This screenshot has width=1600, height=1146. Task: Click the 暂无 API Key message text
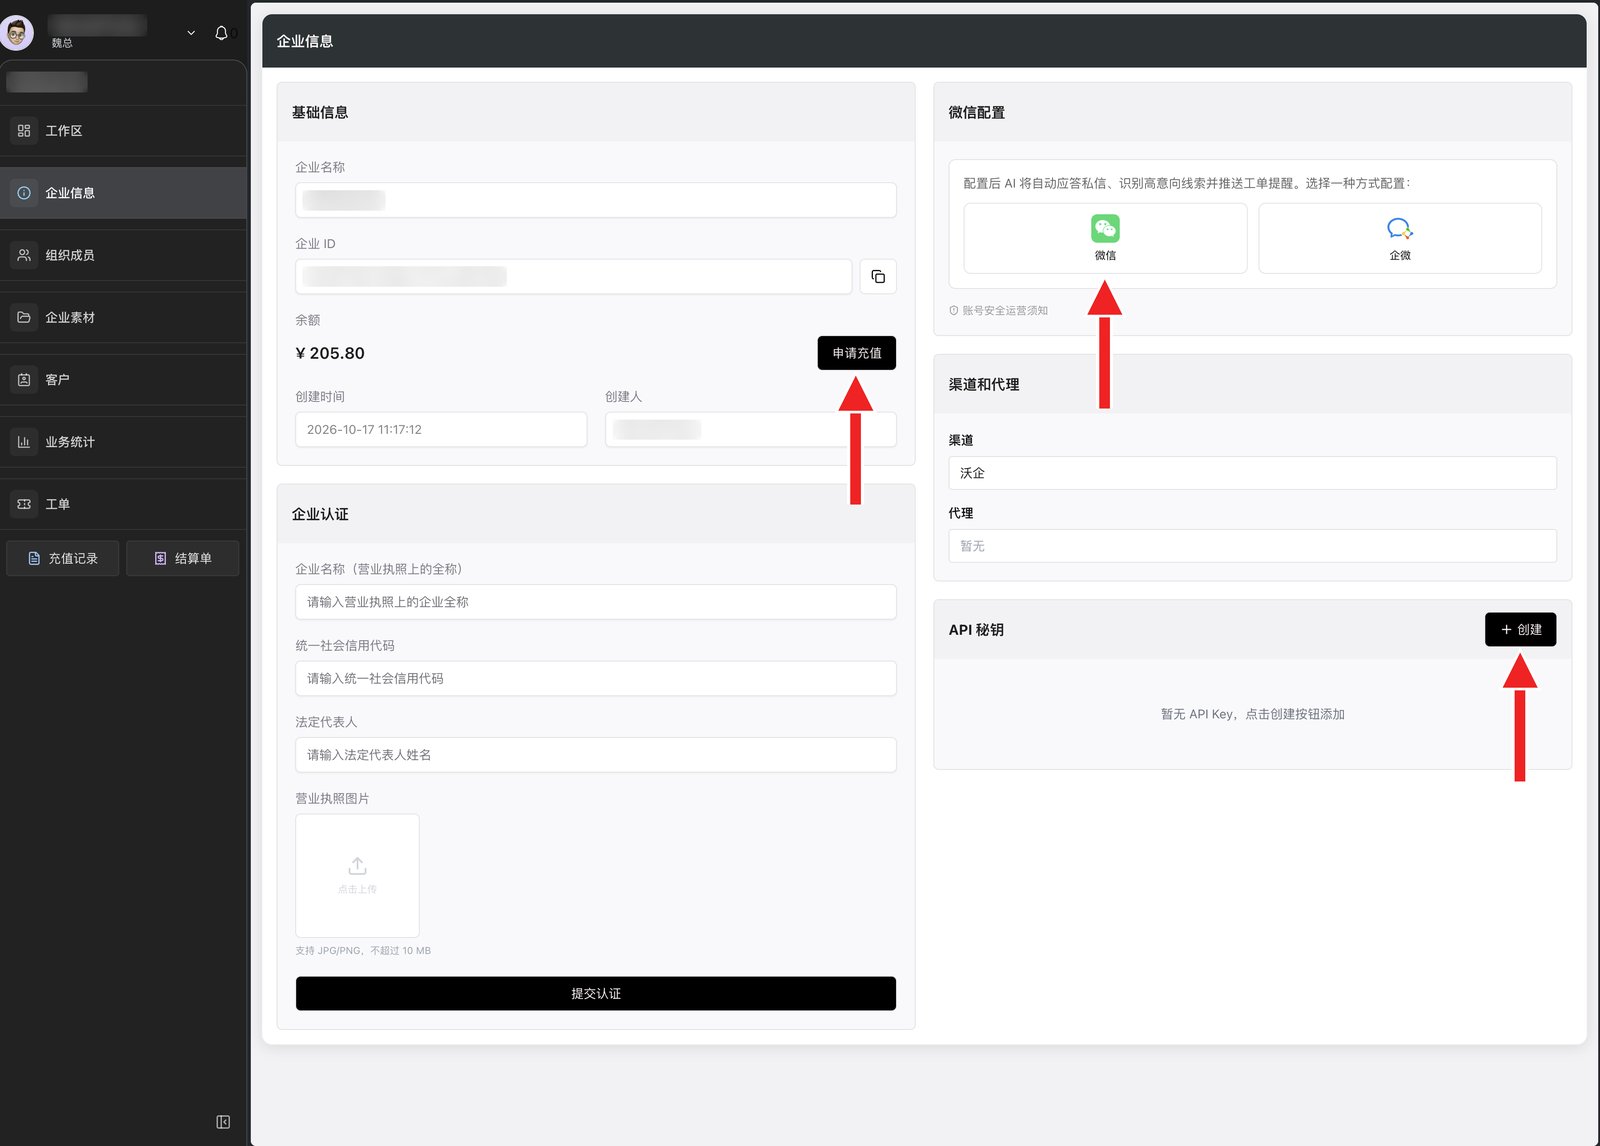(1252, 714)
